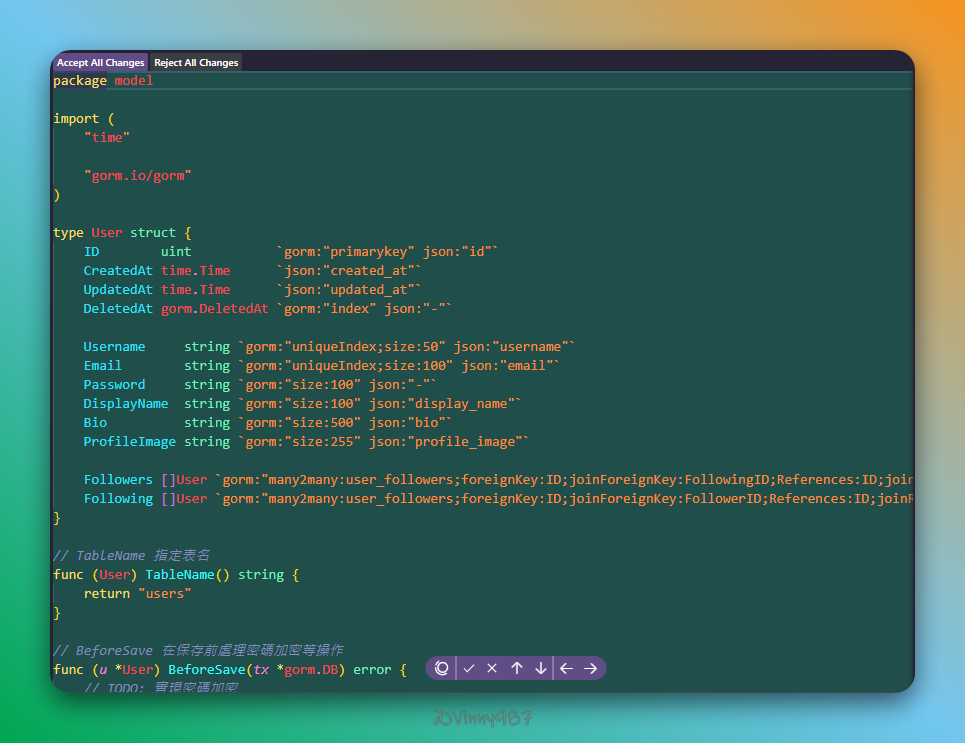This screenshot has width=965, height=743.
Task: Place cursor on the "gorm.io/gorm" import string
Action: [138, 175]
